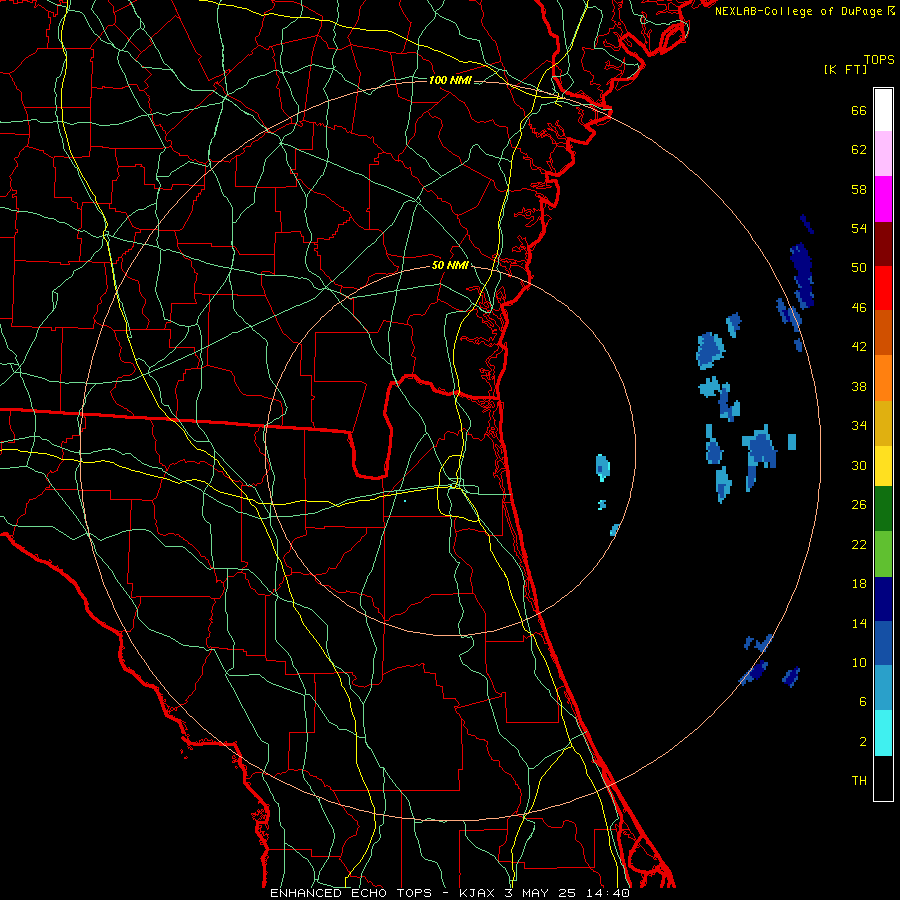Click the '66' scale value
Viewport: 900px width, 900px height.
click(859, 111)
